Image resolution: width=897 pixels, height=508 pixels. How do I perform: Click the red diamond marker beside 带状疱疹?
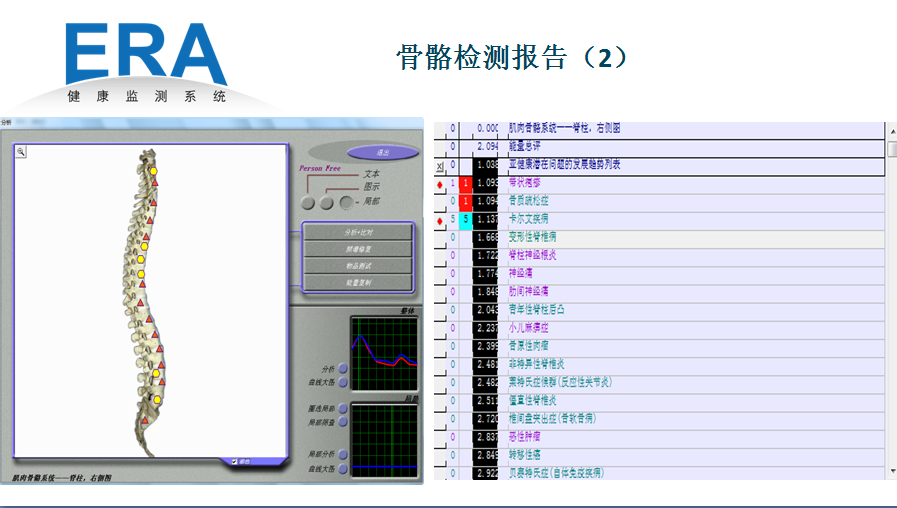440,185
